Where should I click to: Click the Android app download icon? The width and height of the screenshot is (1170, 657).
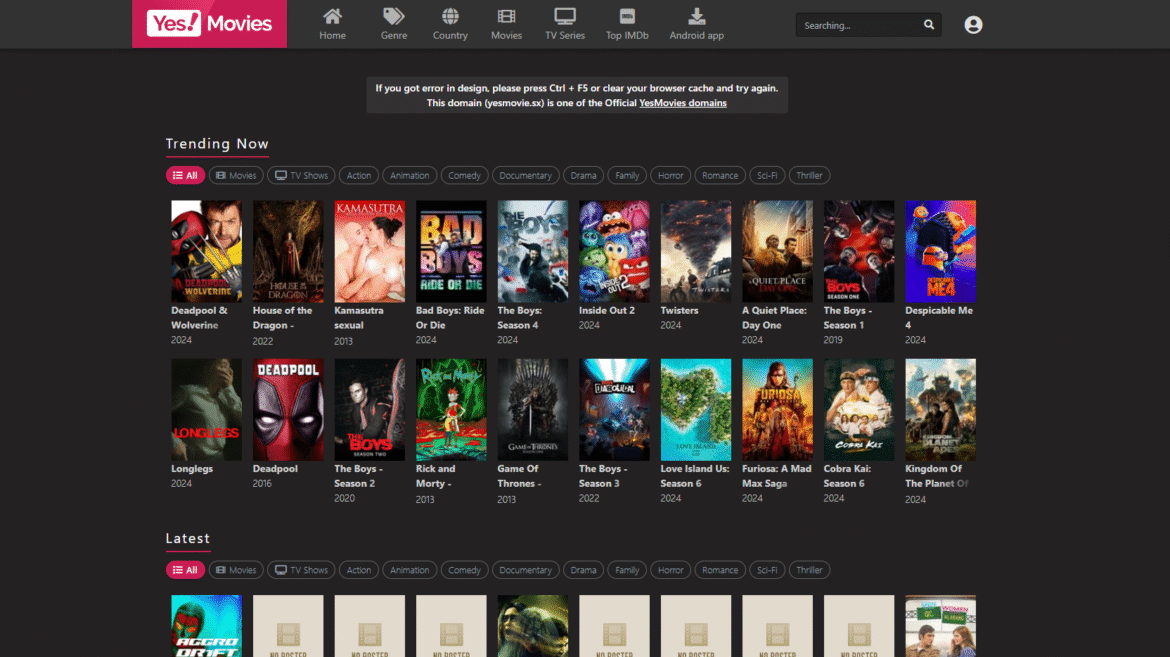696,16
